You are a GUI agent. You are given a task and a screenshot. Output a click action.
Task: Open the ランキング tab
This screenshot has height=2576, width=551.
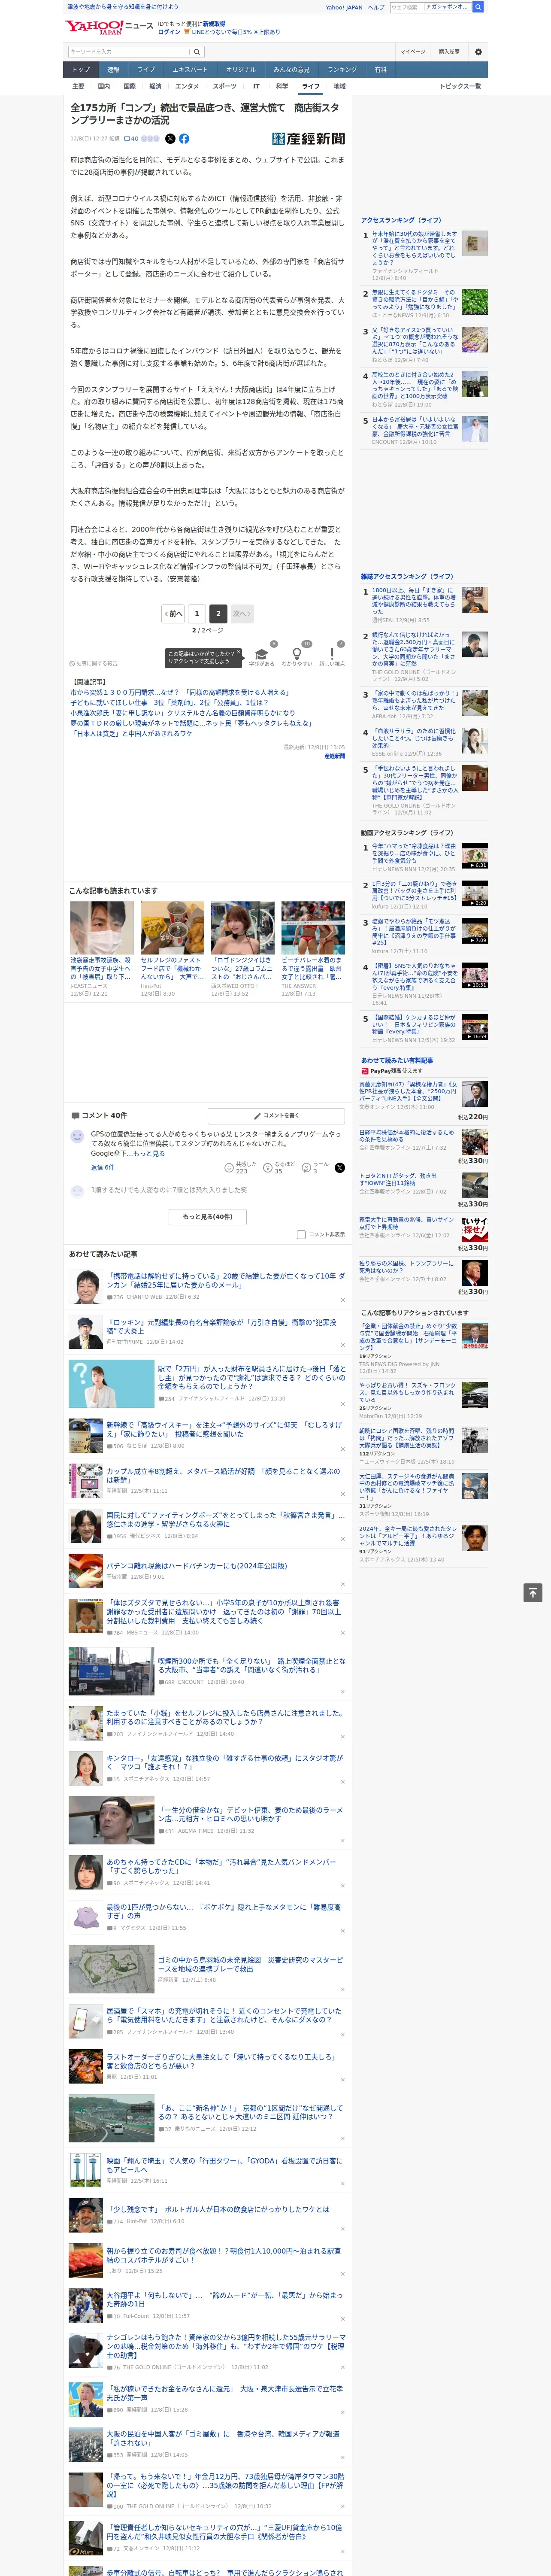click(x=342, y=70)
